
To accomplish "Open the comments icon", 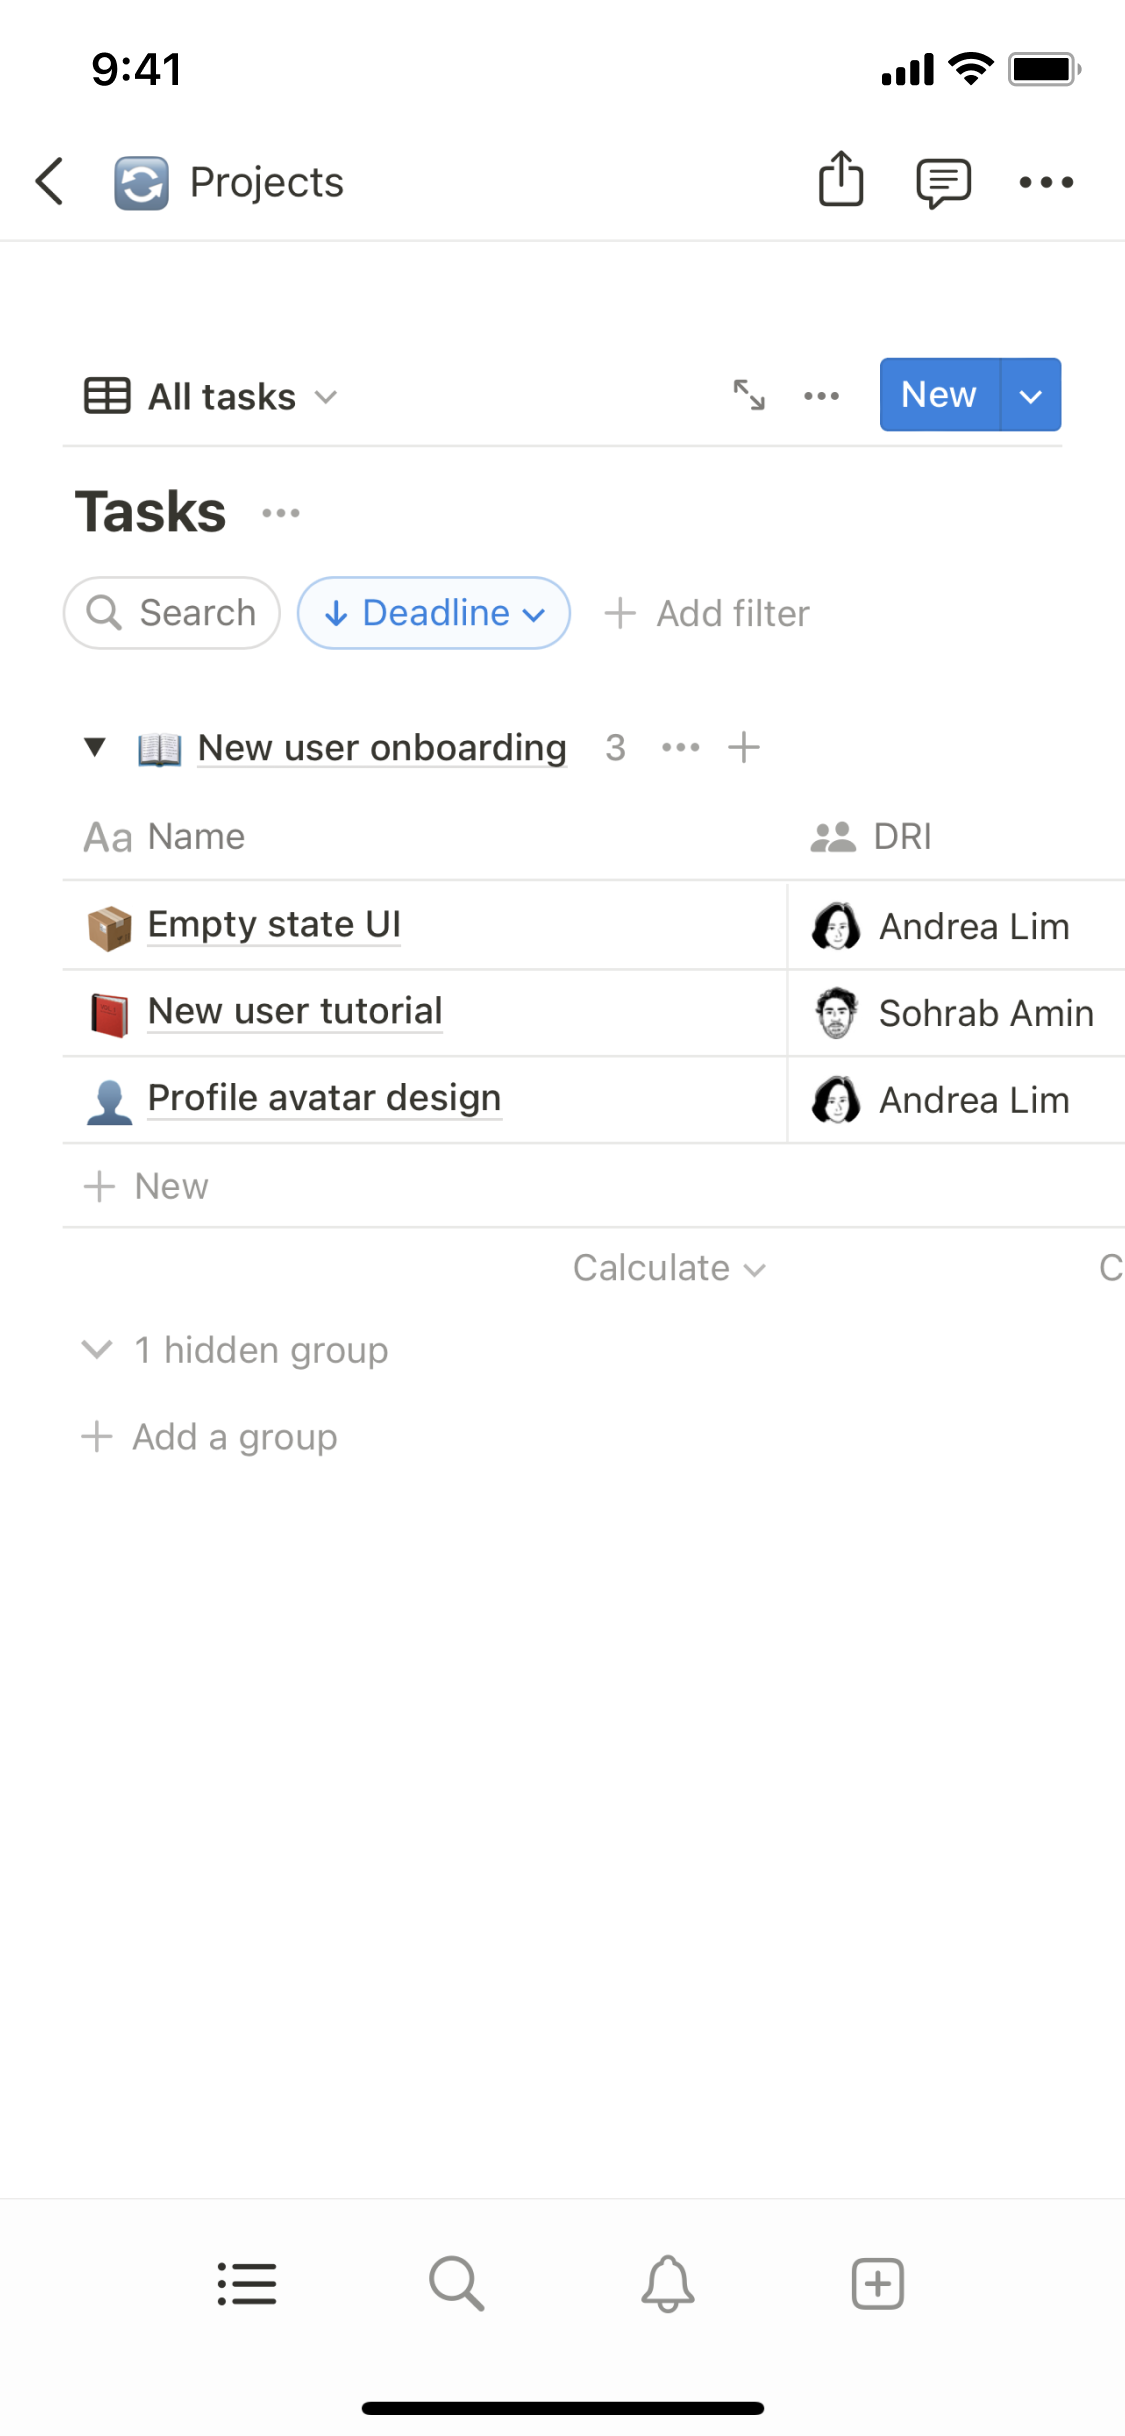I will click(943, 182).
